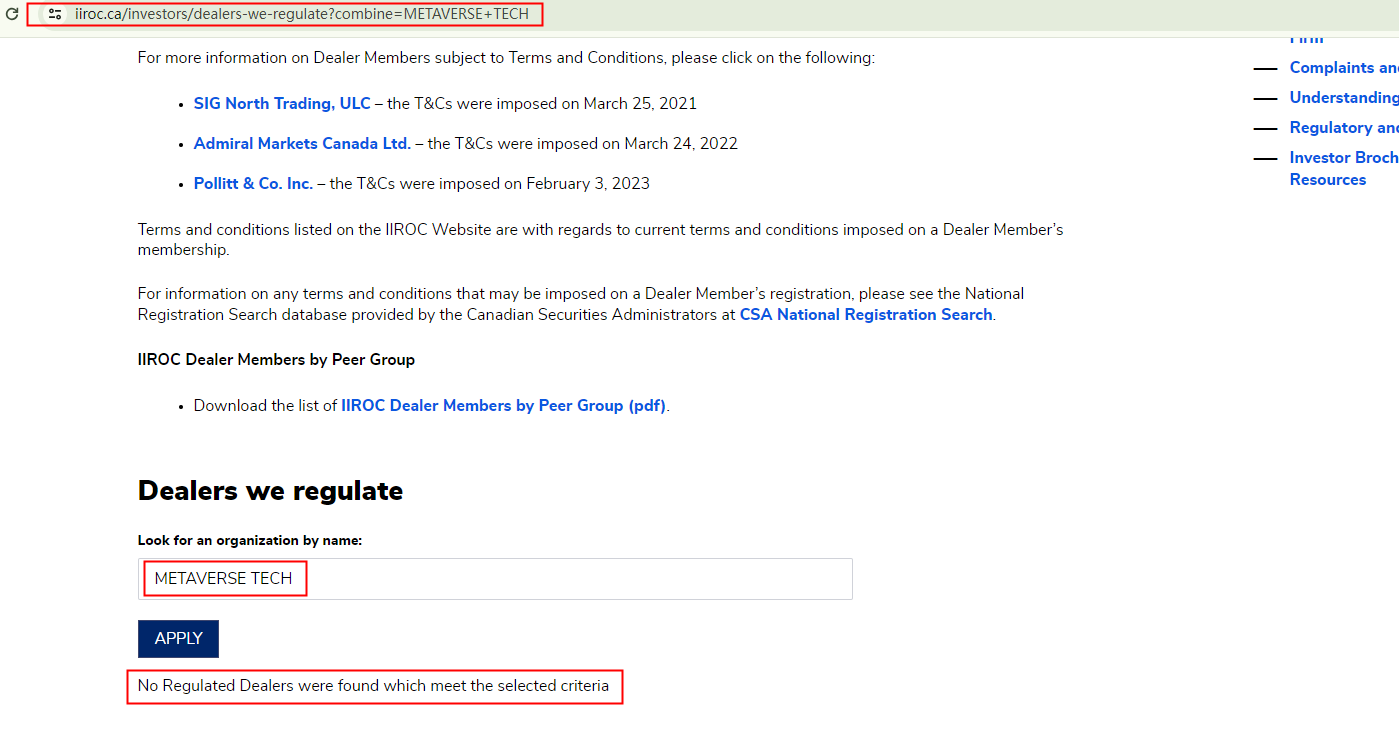This screenshot has width=1399, height=731.
Task: Open site information icon in address bar
Action: click(55, 14)
